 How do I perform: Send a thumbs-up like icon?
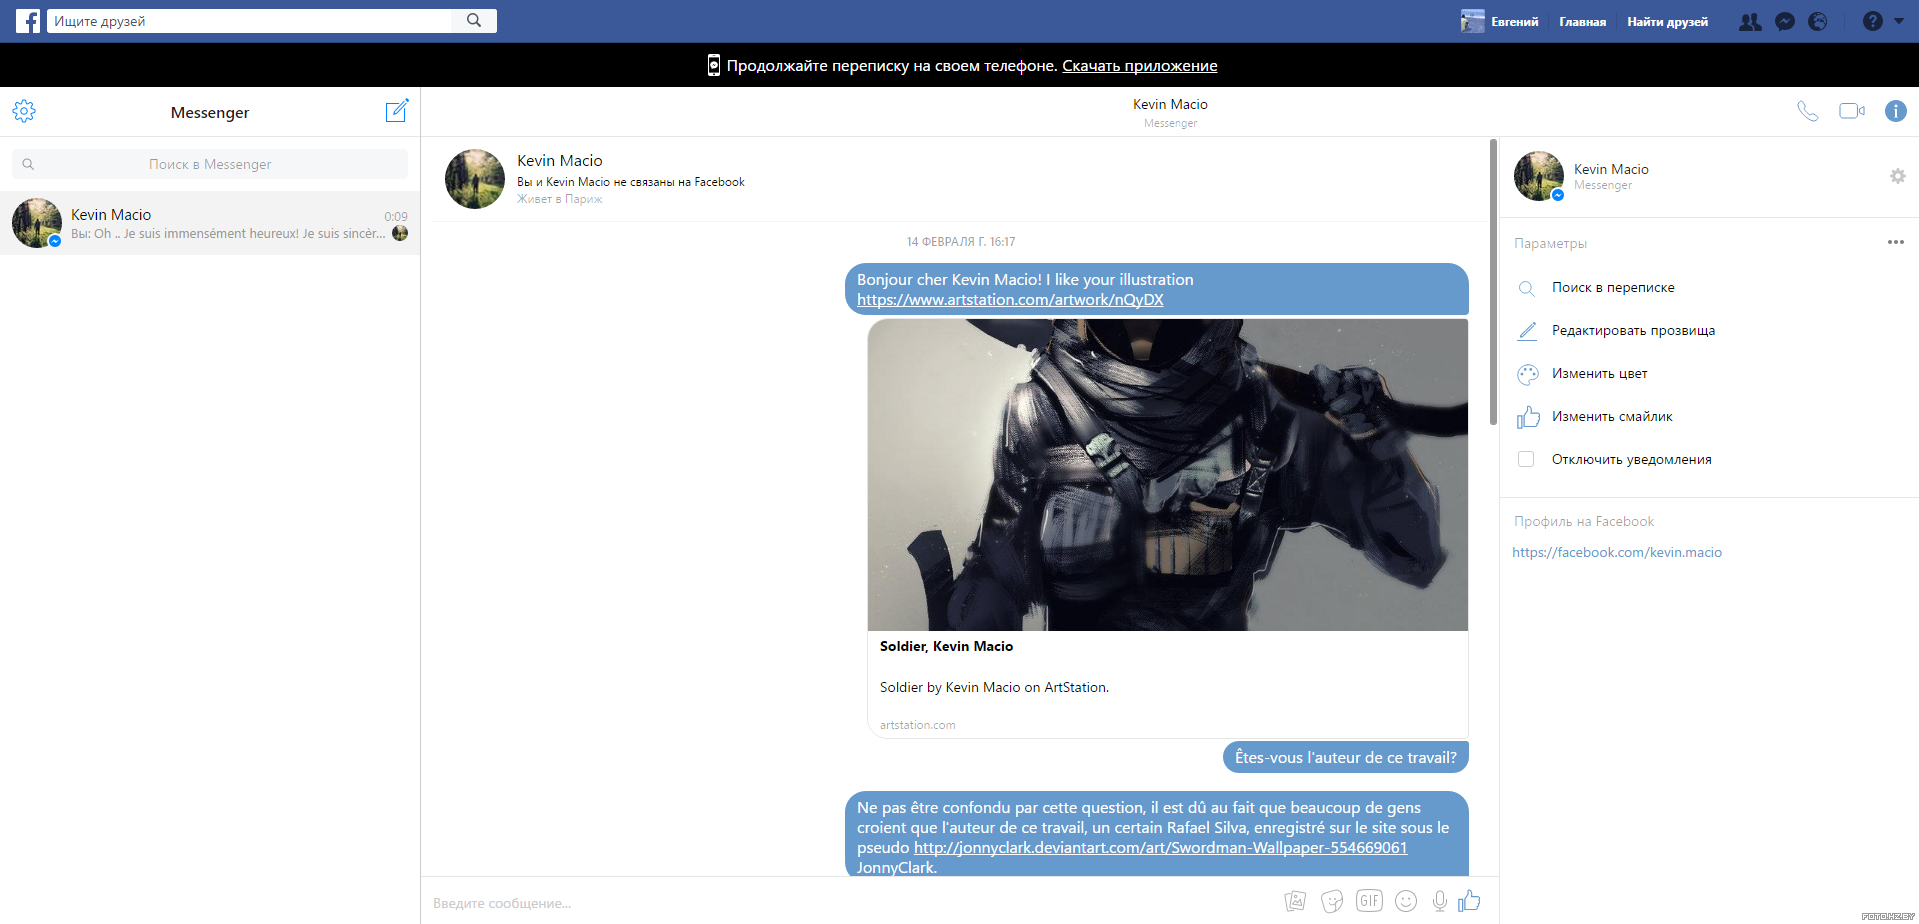tap(1469, 901)
